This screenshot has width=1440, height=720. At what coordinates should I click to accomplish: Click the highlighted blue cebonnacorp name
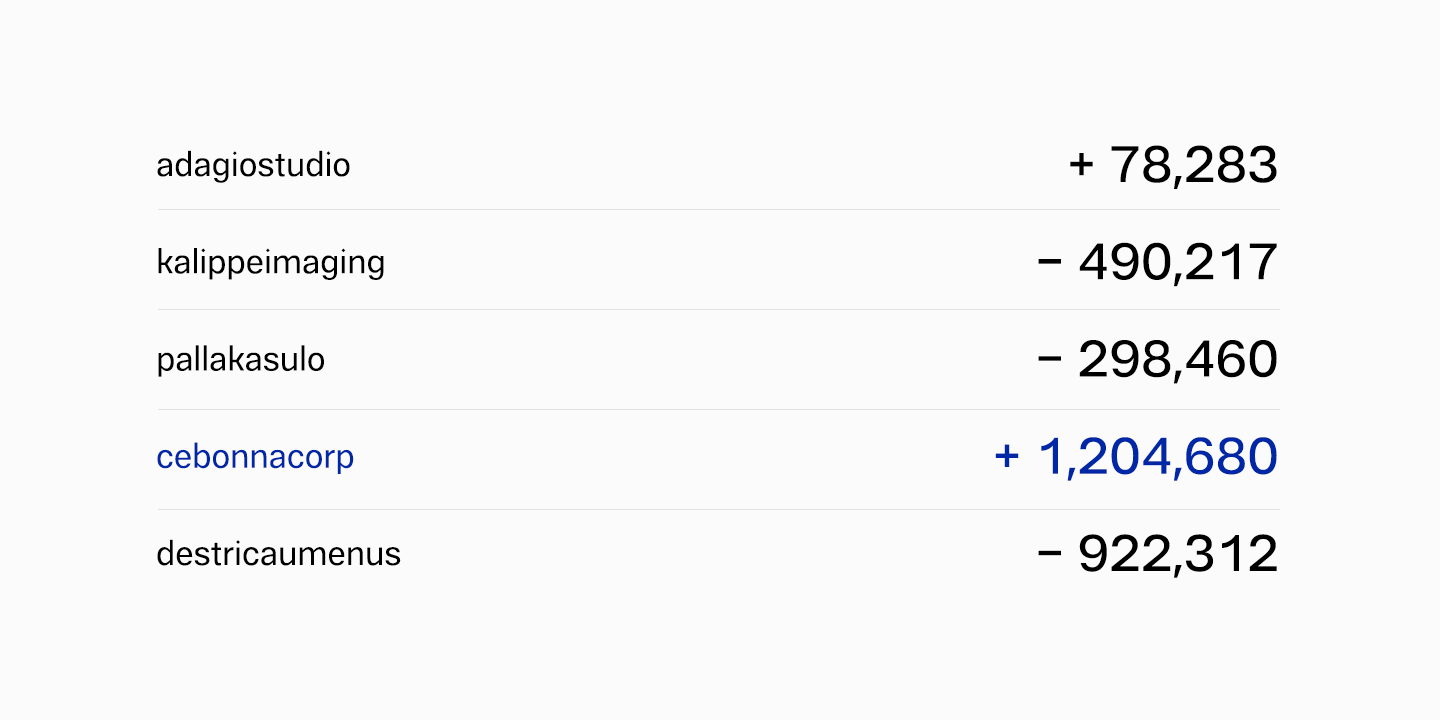255,457
